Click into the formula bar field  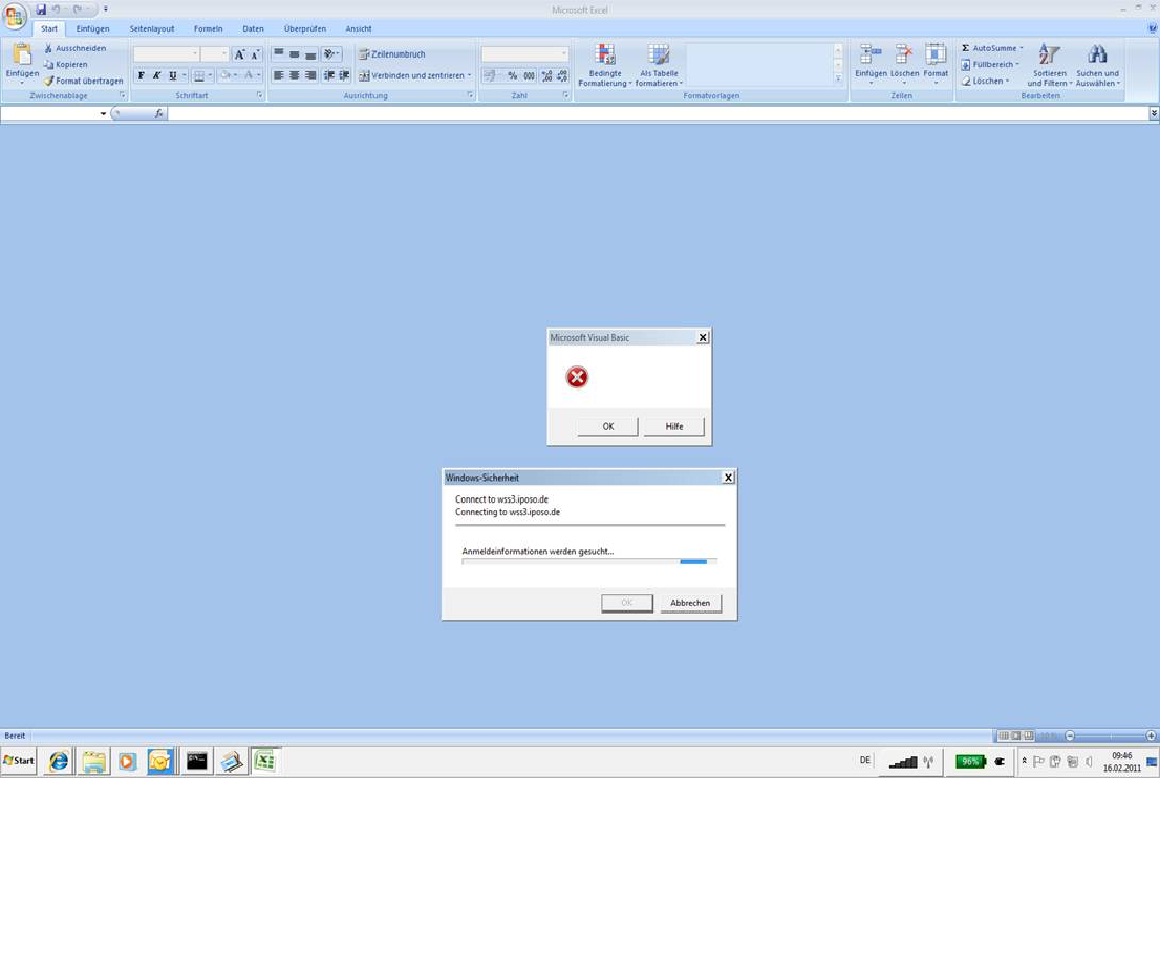tap(658, 114)
